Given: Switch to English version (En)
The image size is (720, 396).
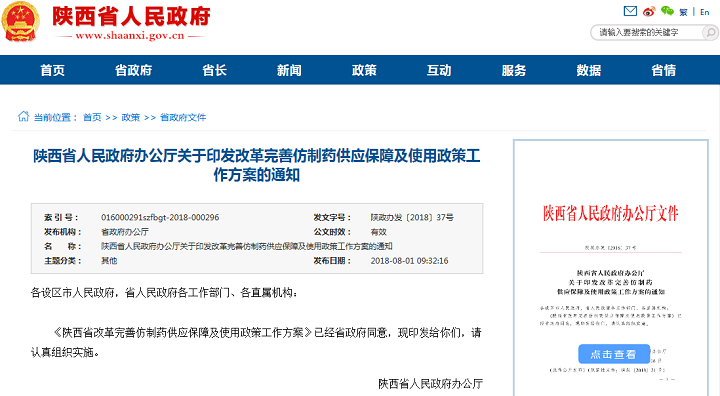Looking at the screenshot, I should pyautogui.click(x=704, y=12).
